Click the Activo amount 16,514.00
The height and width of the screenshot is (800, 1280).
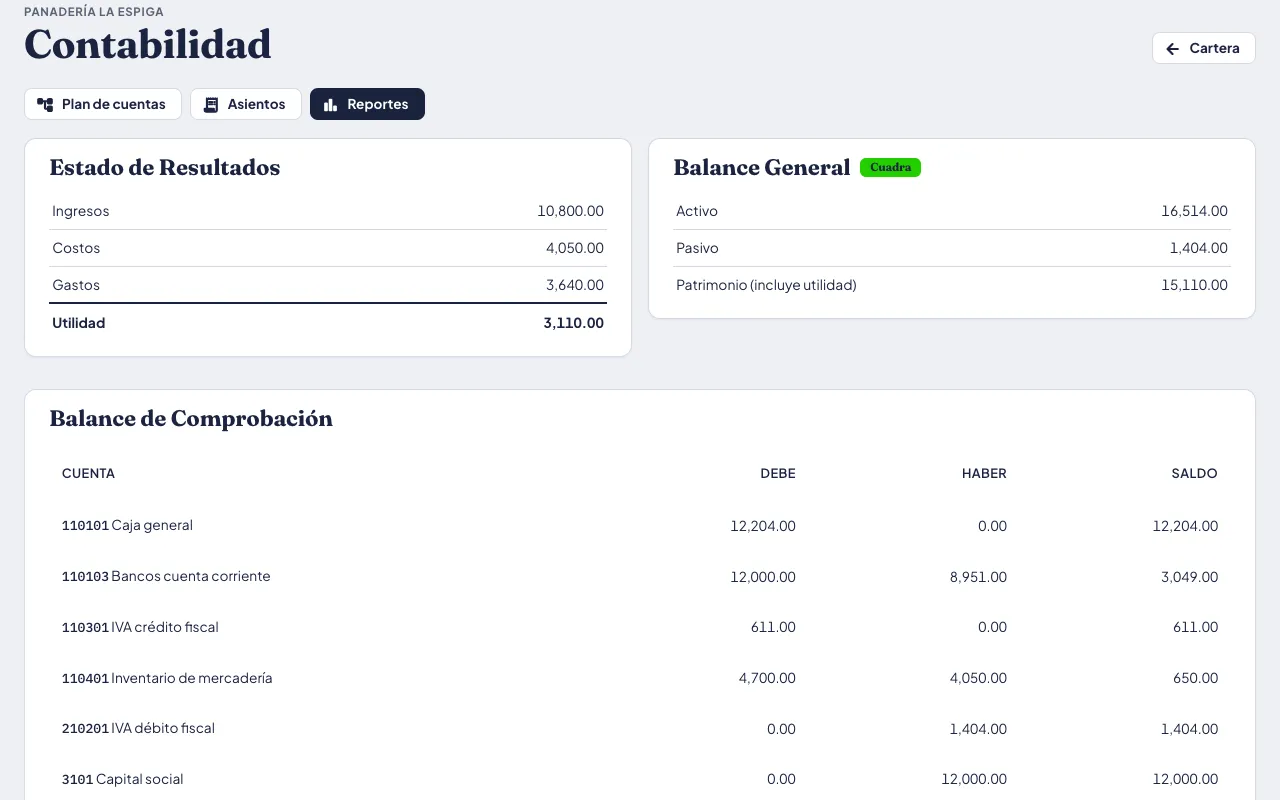tap(1194, 211)
